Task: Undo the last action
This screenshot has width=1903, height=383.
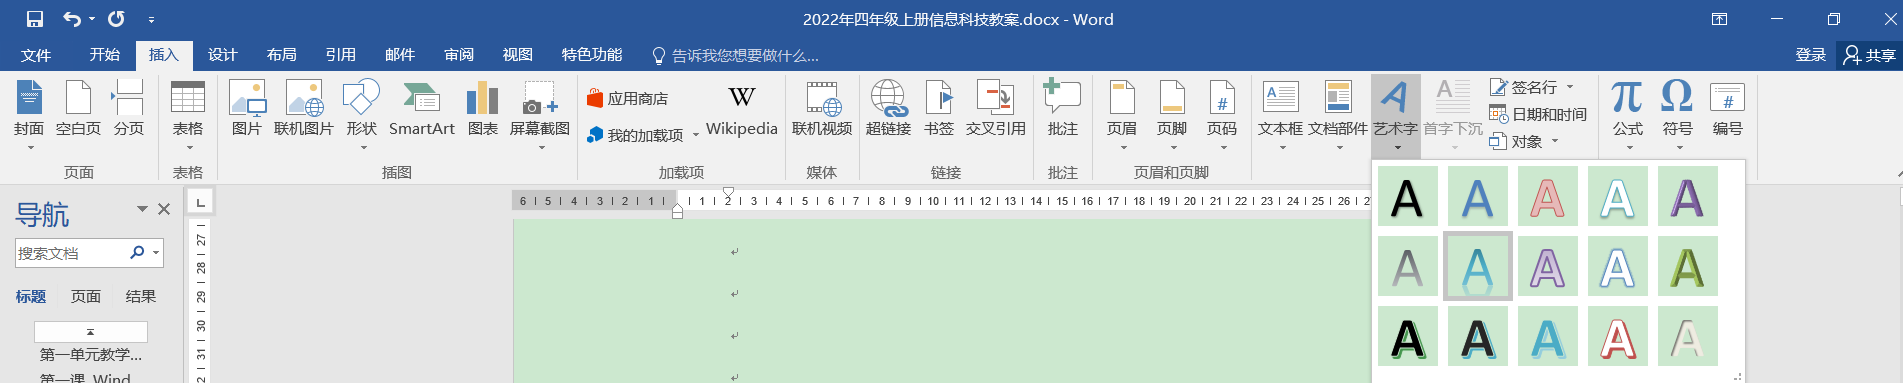Action: coord(72,19)
